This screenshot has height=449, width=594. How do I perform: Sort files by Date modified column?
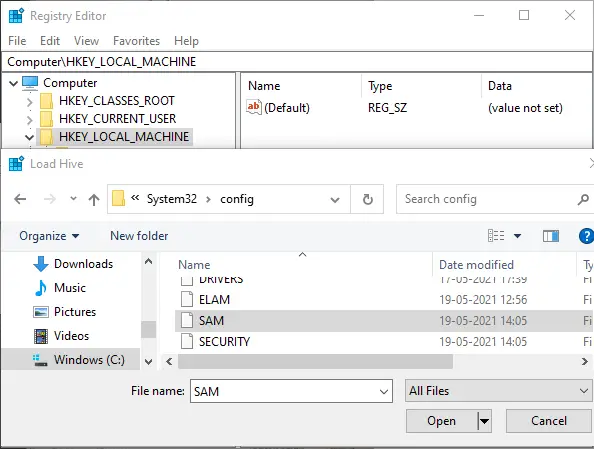coord(476,265)
